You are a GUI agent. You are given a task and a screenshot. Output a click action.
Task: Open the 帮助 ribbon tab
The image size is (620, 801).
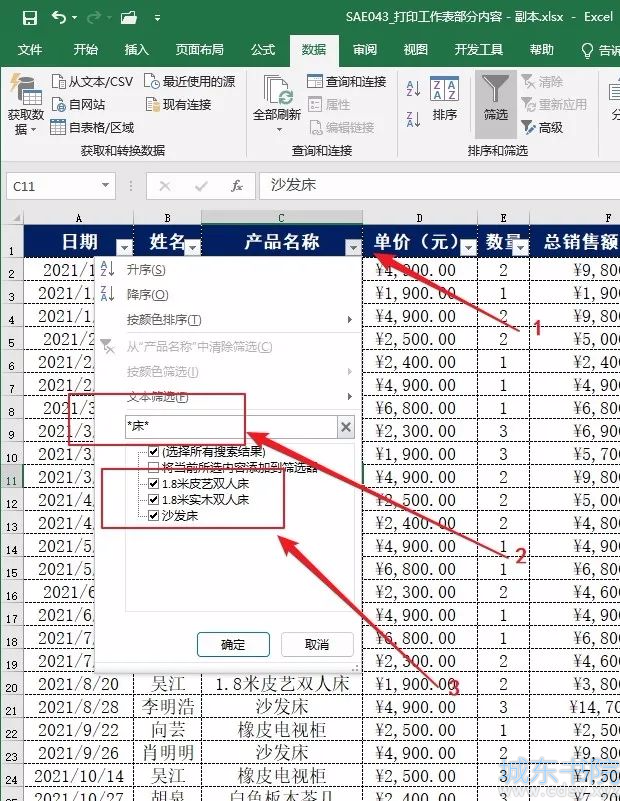(x=541, y=50)
